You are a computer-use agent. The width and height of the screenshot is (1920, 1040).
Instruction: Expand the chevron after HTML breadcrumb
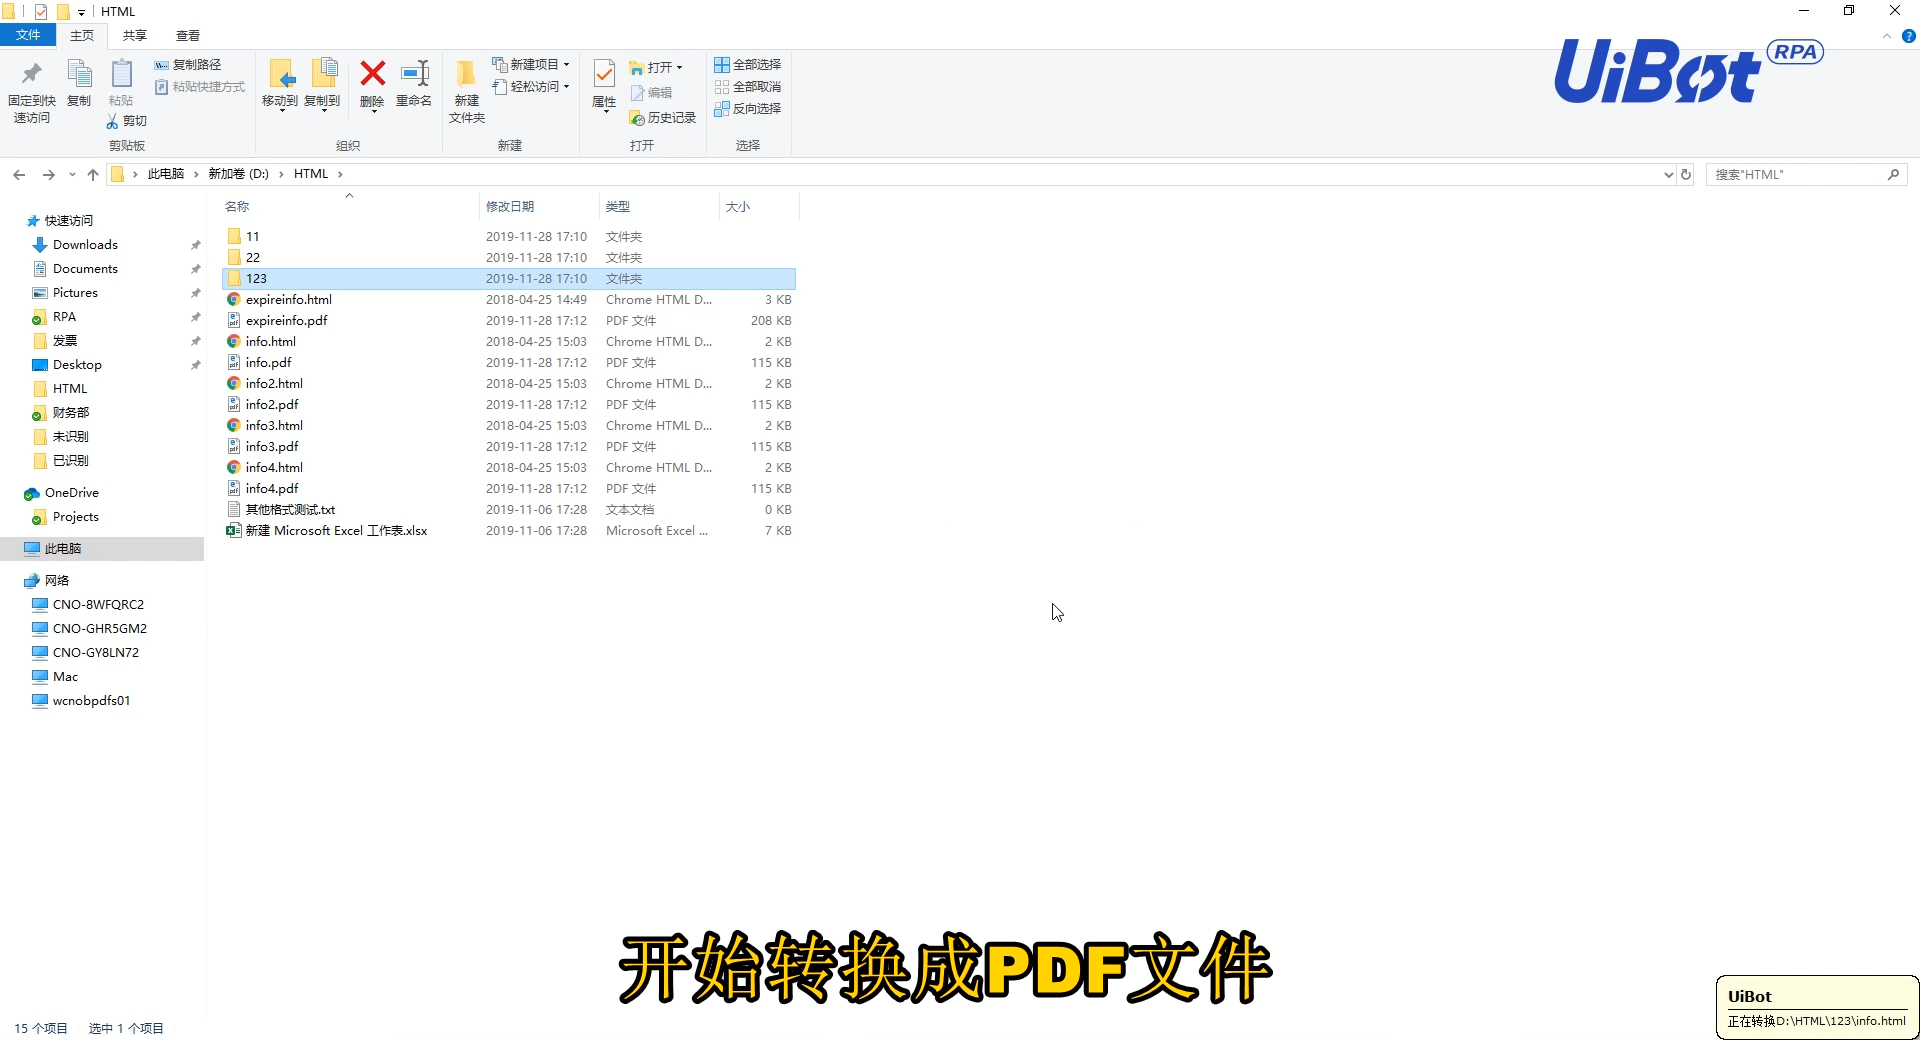point(340,174)
